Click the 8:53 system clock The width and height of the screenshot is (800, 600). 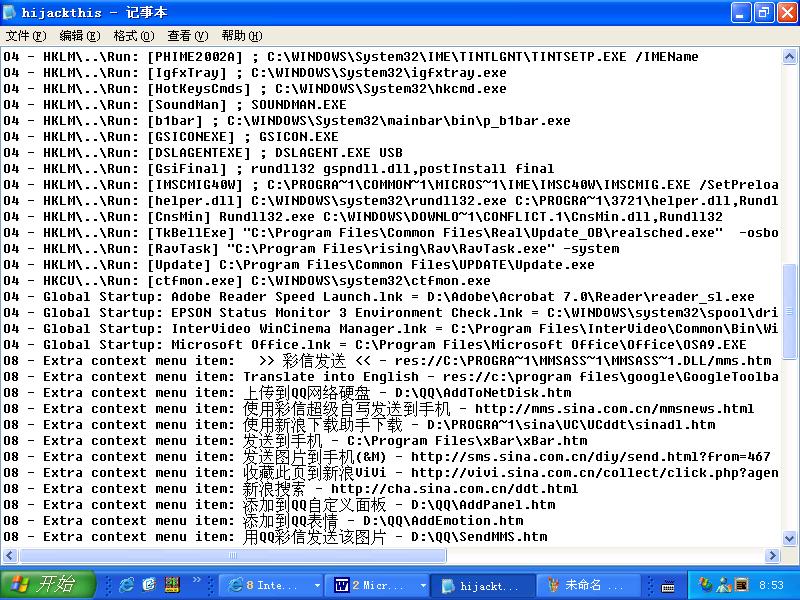tap(770, 585)
